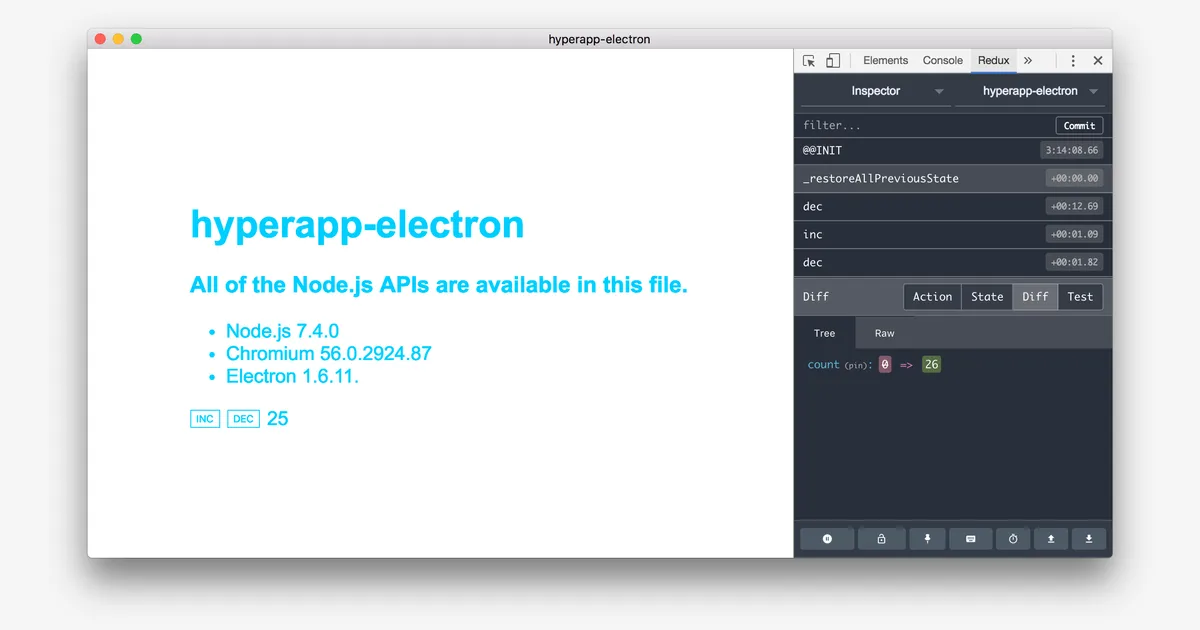Switch to the Elements tab

click(886, 61)
